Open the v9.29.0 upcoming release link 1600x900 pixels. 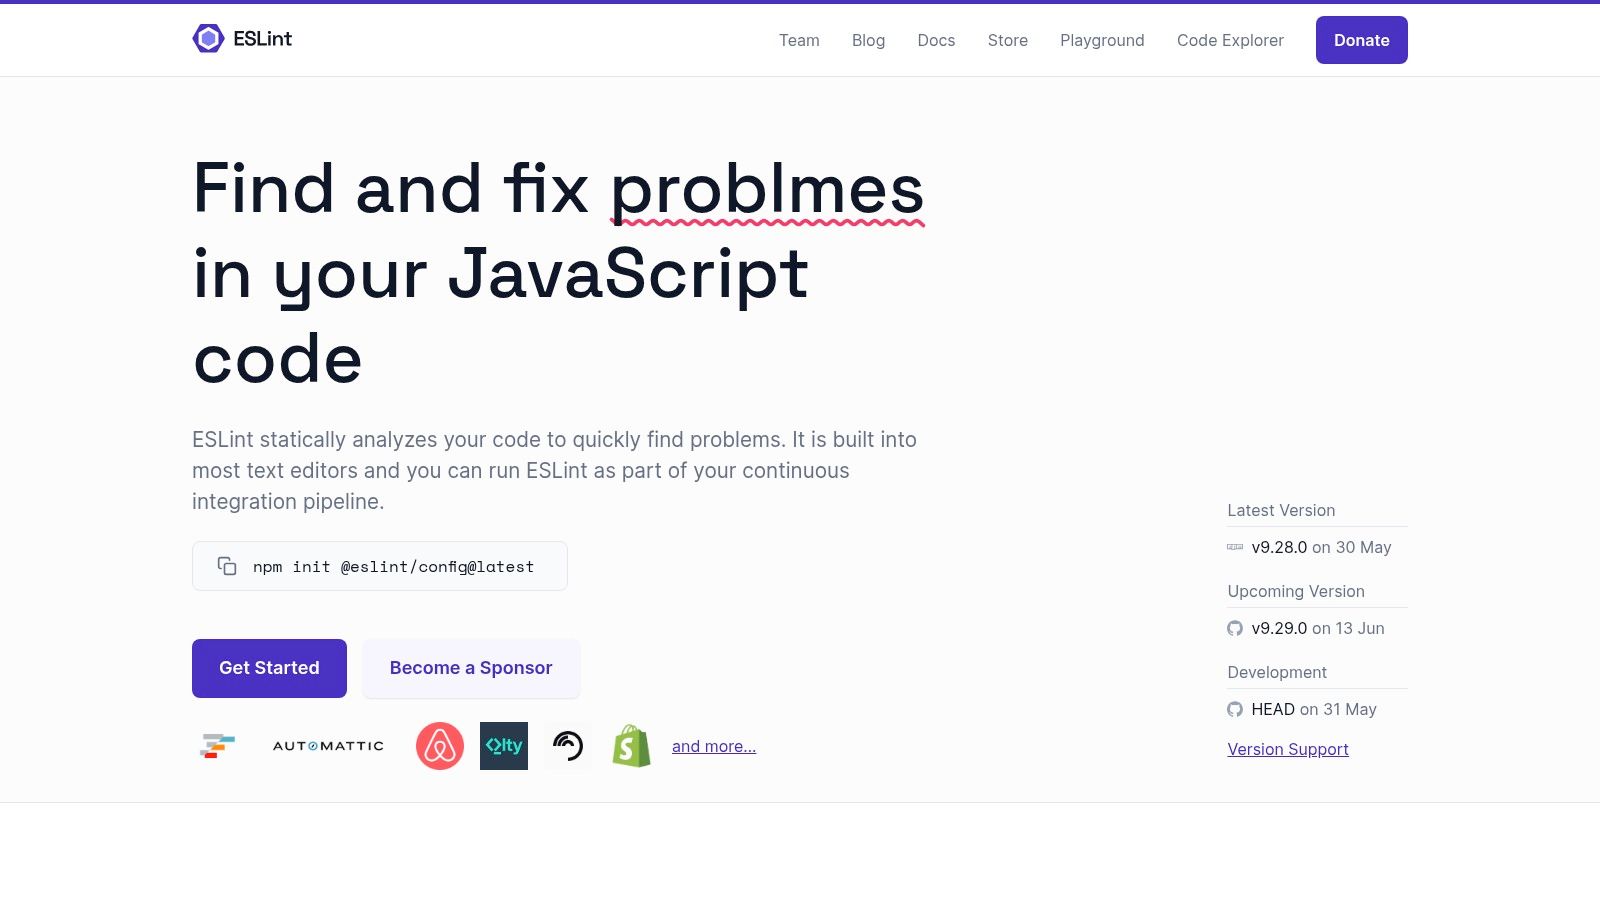point(1279,628)
